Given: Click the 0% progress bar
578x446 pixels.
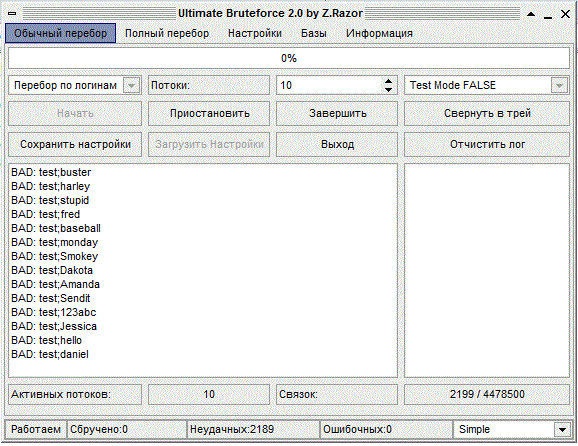Looking at the screenshot, I should [289, 58].
